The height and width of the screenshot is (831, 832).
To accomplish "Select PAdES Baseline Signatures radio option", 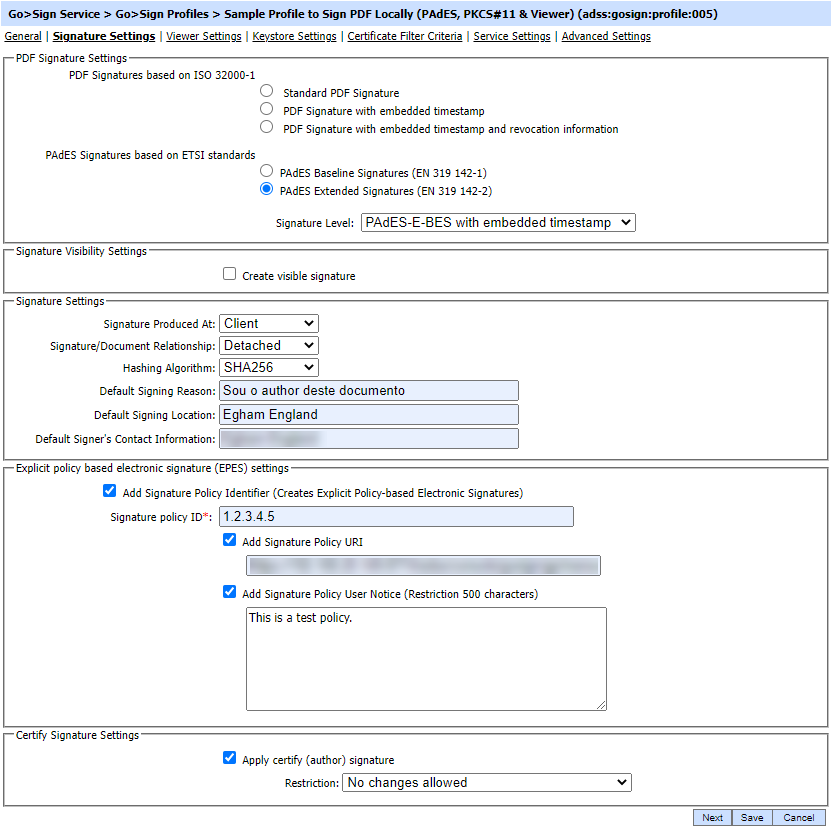I will (x=266, y=172).
